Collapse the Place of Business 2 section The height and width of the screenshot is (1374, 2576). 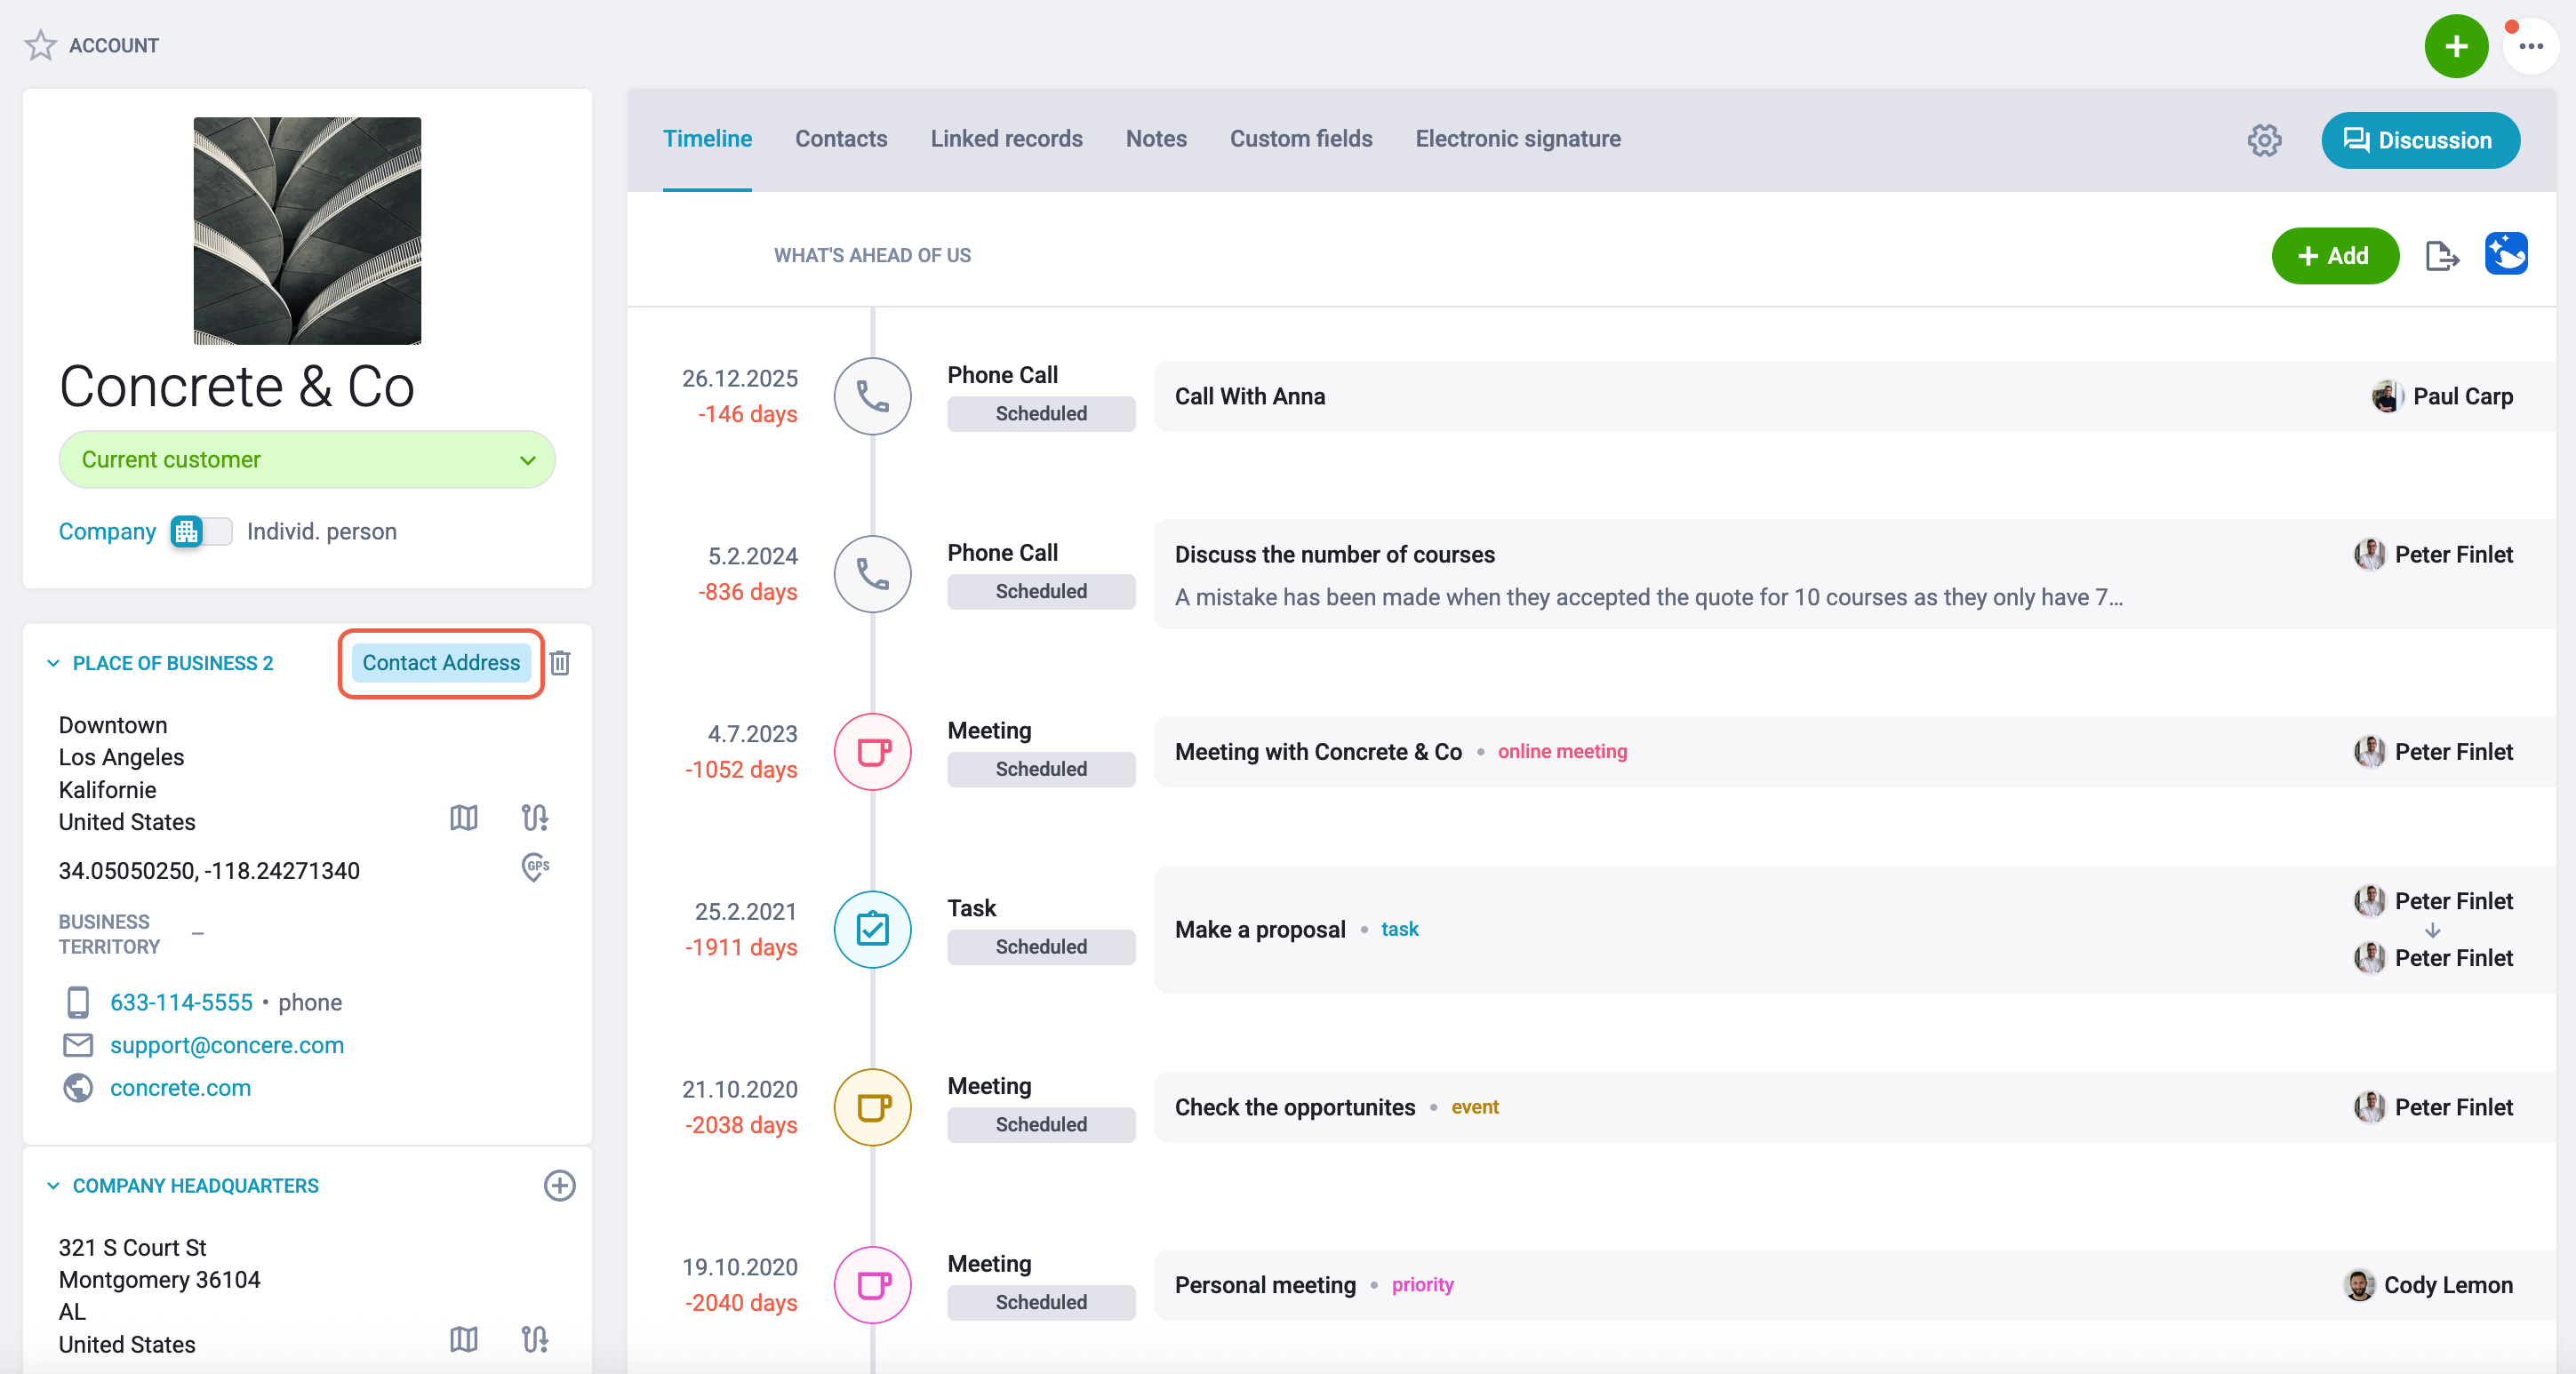pos(53,663)
